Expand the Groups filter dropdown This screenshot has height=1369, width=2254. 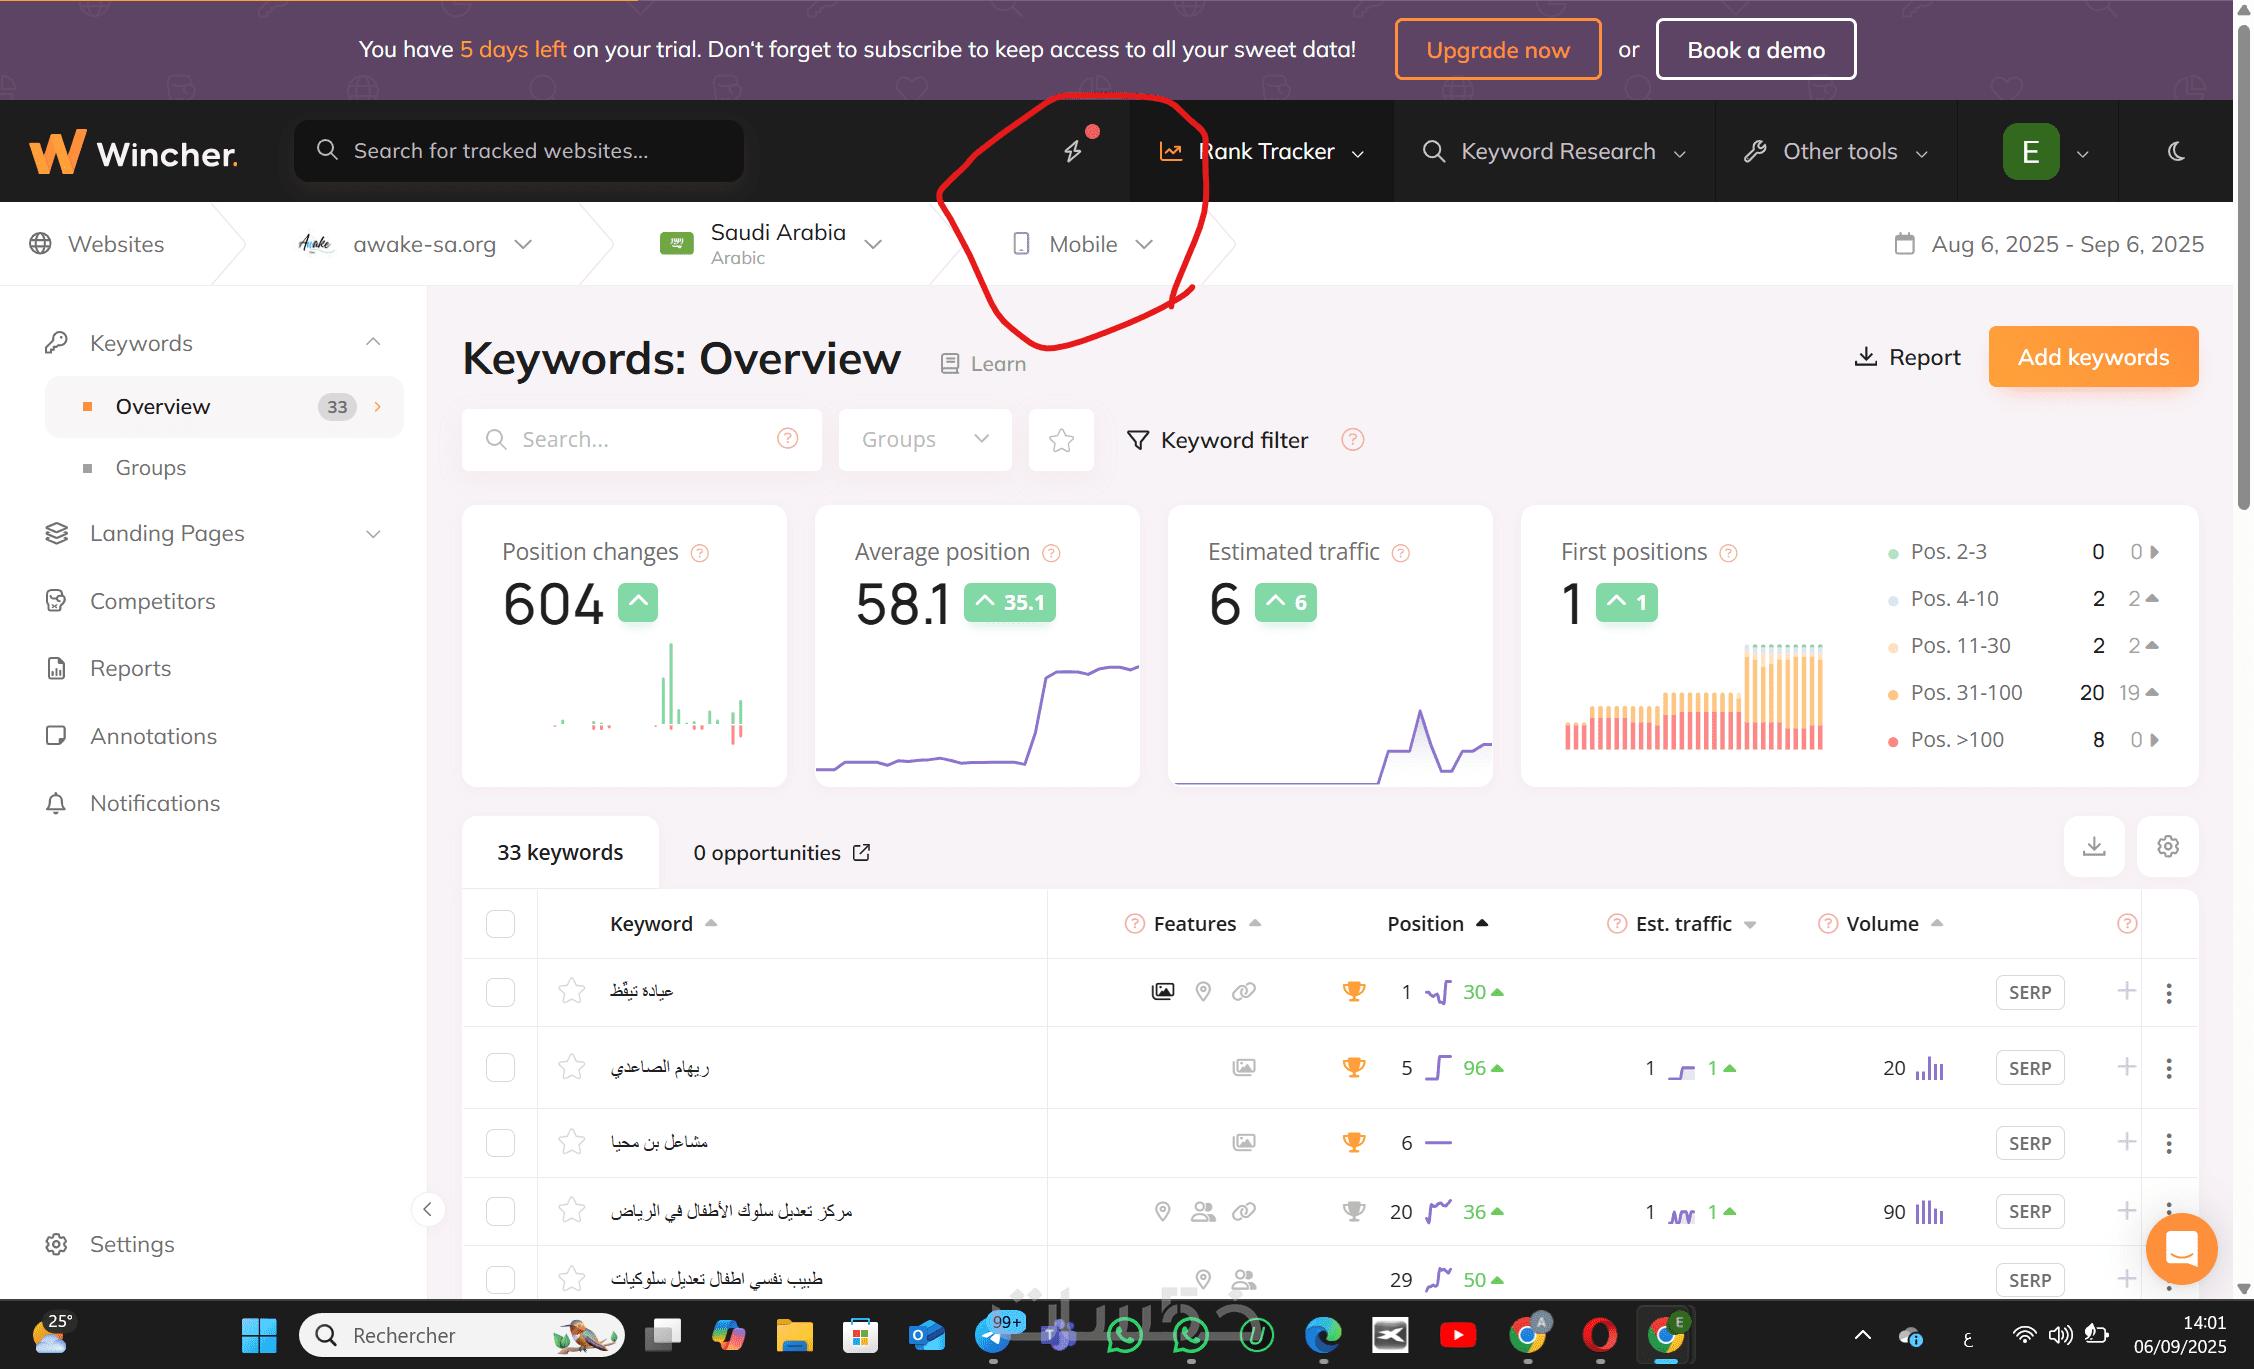[924, 440]
